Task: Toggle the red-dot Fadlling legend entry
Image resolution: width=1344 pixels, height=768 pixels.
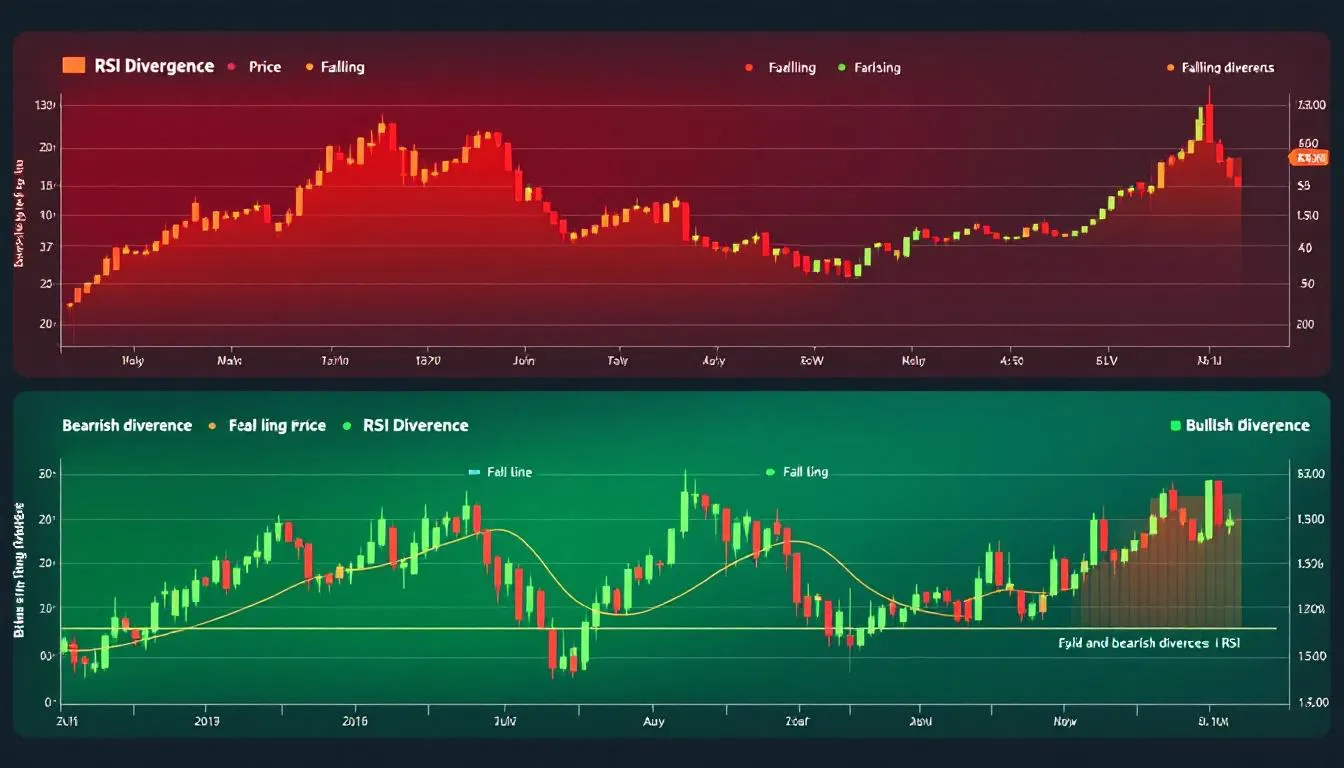Action: [781, 68]
